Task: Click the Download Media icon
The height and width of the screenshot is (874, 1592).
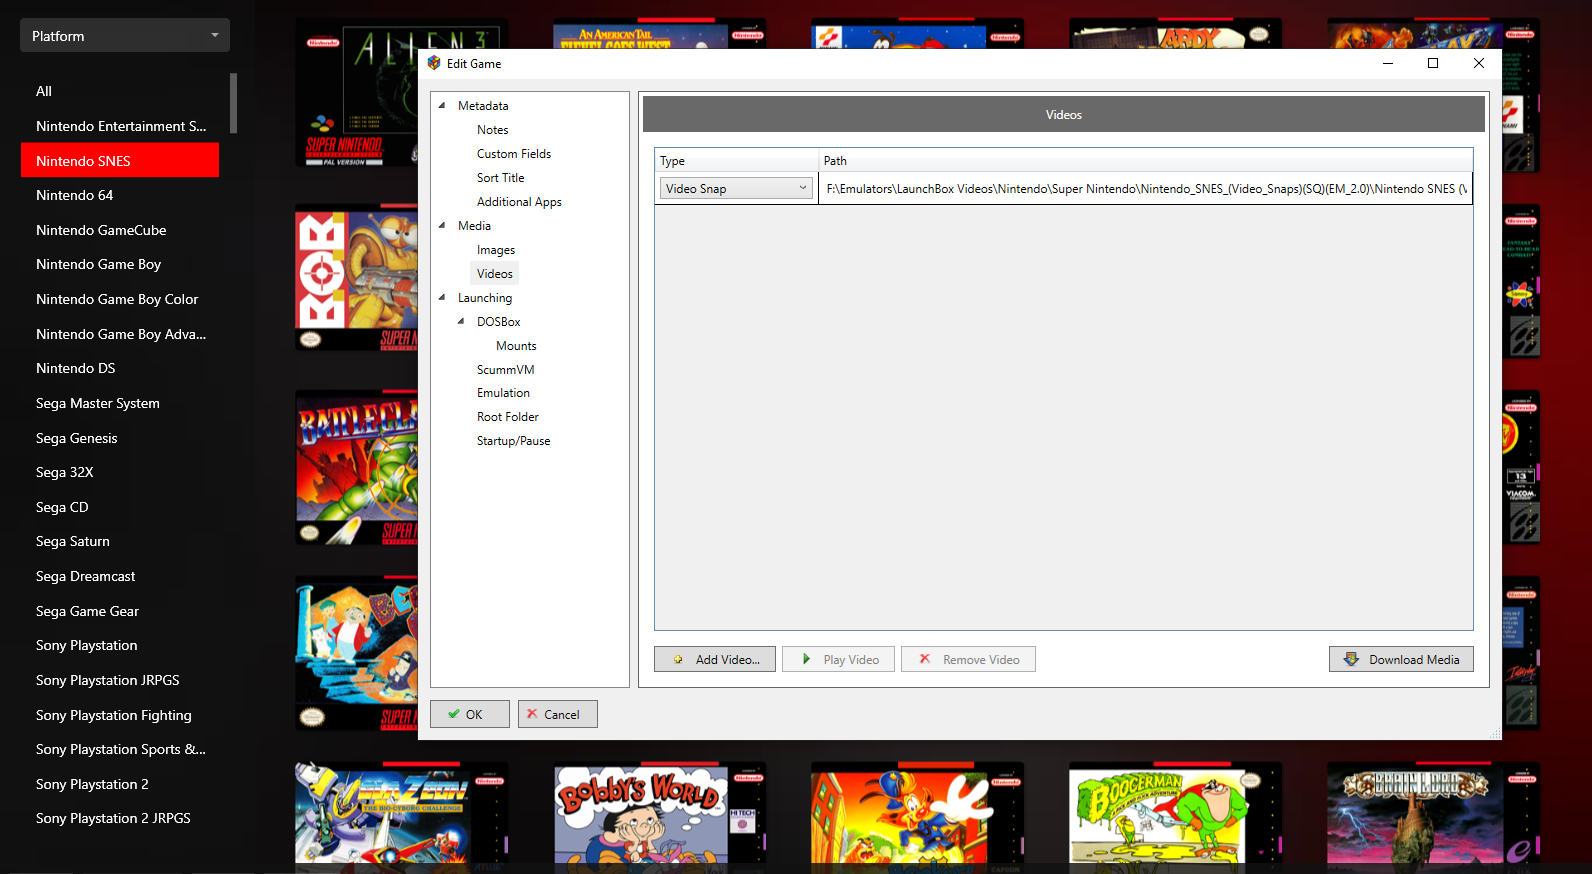Action: [1351, 659]
